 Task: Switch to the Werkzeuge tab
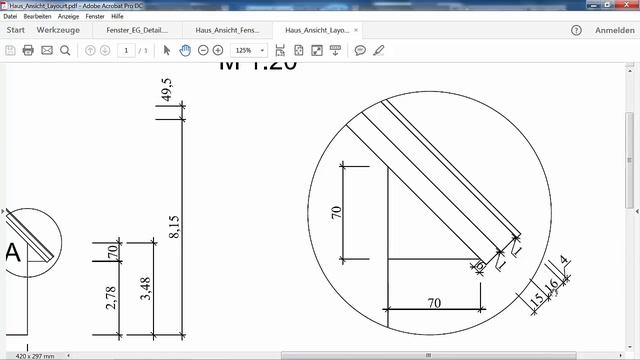[x=58, y=30]
